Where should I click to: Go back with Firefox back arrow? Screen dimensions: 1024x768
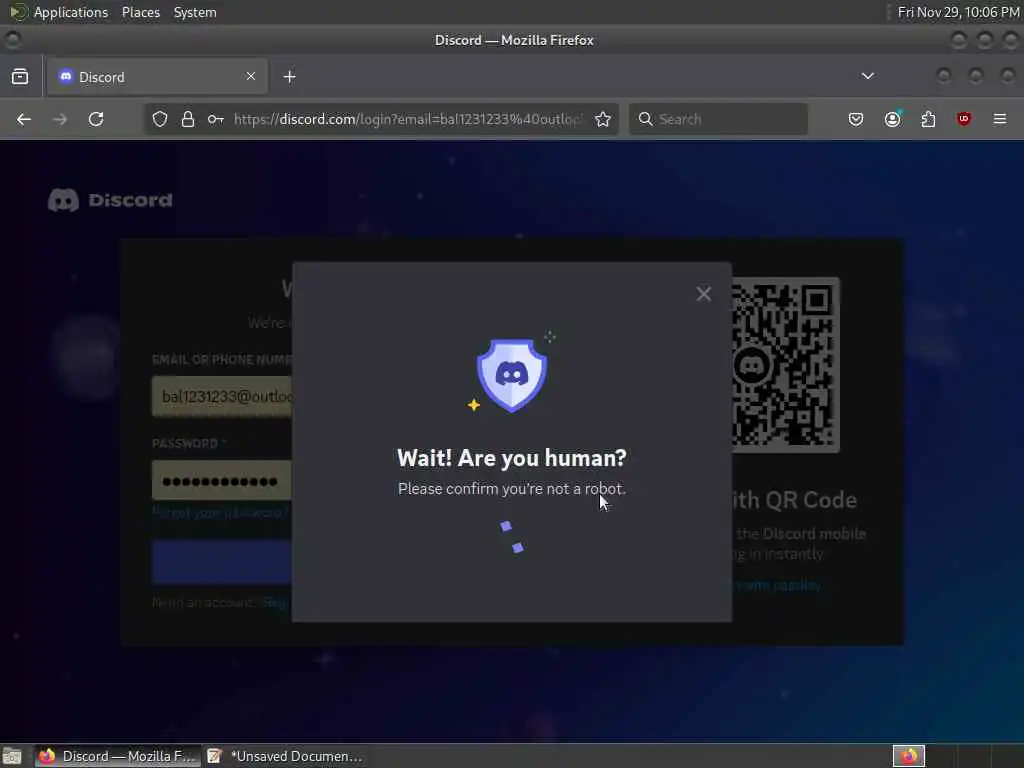click(24, 119)
